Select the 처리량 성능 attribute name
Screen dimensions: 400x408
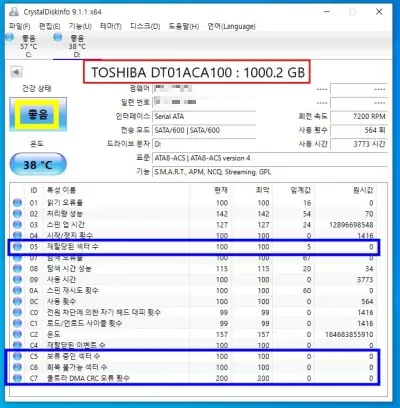65,214
